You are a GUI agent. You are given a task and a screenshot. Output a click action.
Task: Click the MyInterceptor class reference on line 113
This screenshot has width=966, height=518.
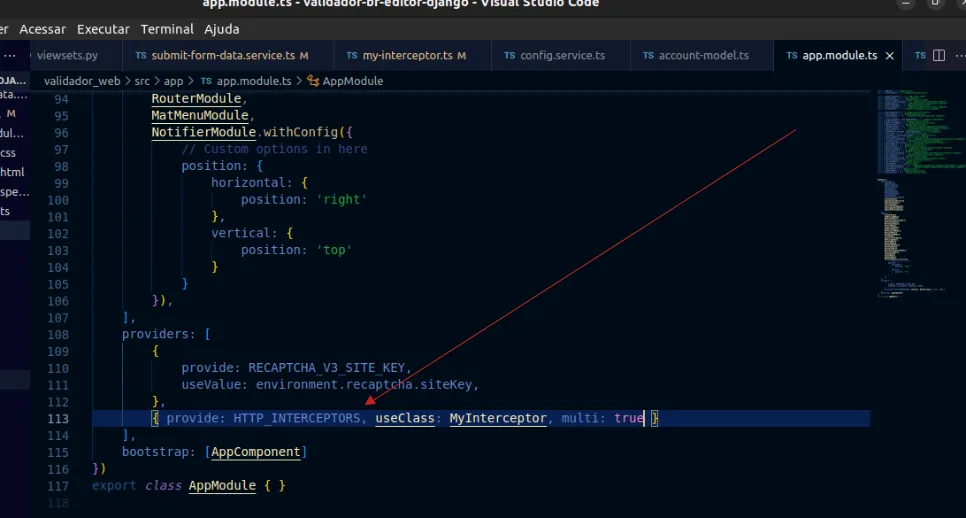click(498, 418)
